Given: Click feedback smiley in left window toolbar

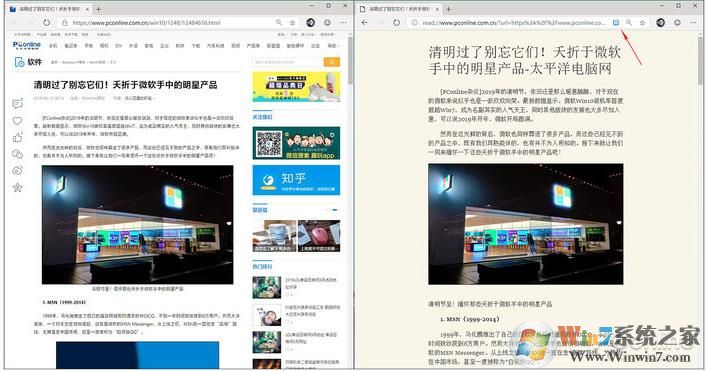Looking at the screenshot, I should click(328, 23).
